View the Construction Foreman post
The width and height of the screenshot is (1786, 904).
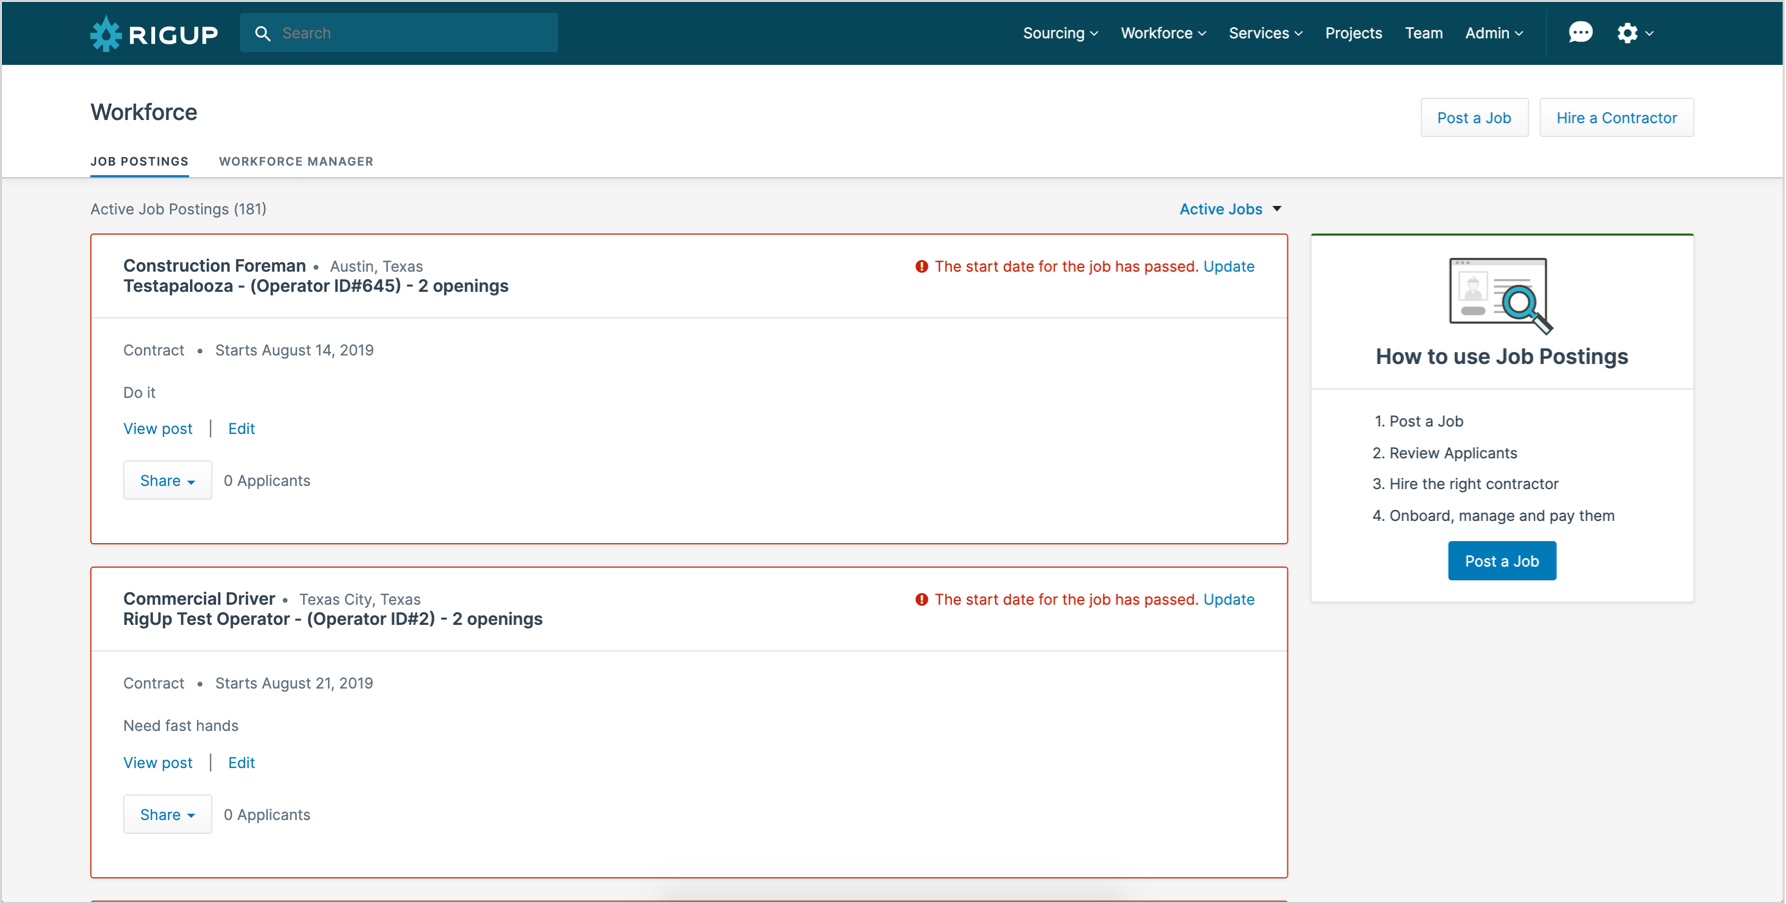pos(158,428)
